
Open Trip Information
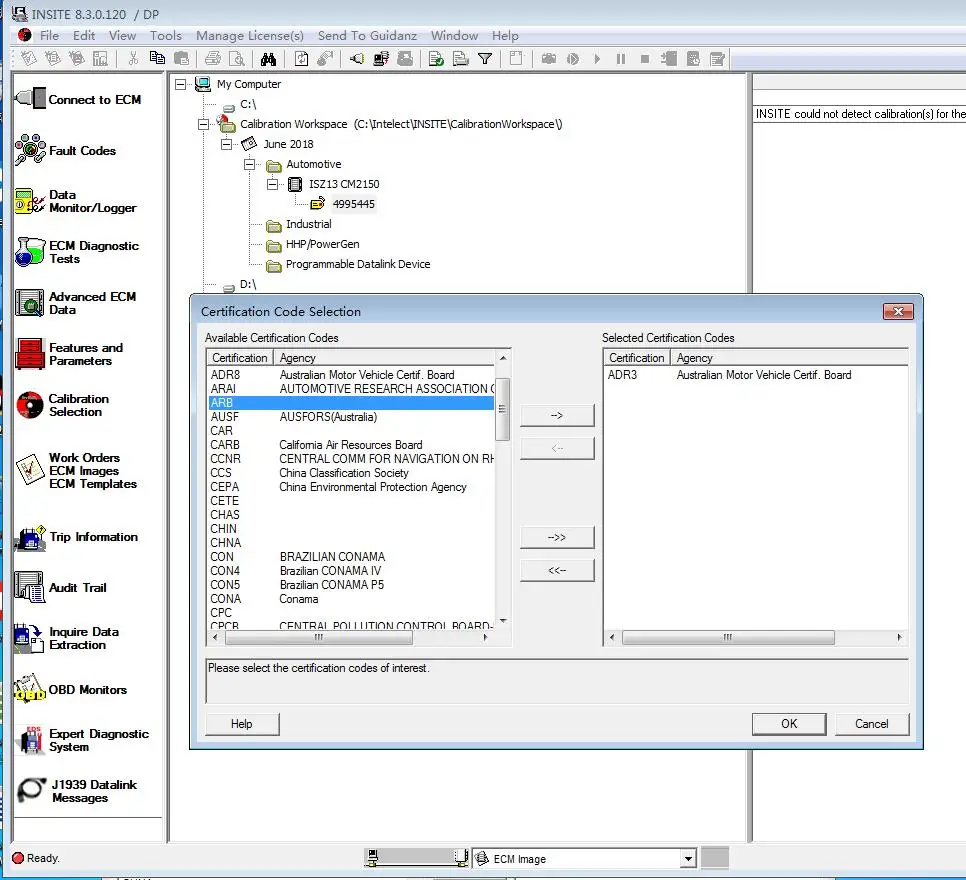click(x=76, y=537)
